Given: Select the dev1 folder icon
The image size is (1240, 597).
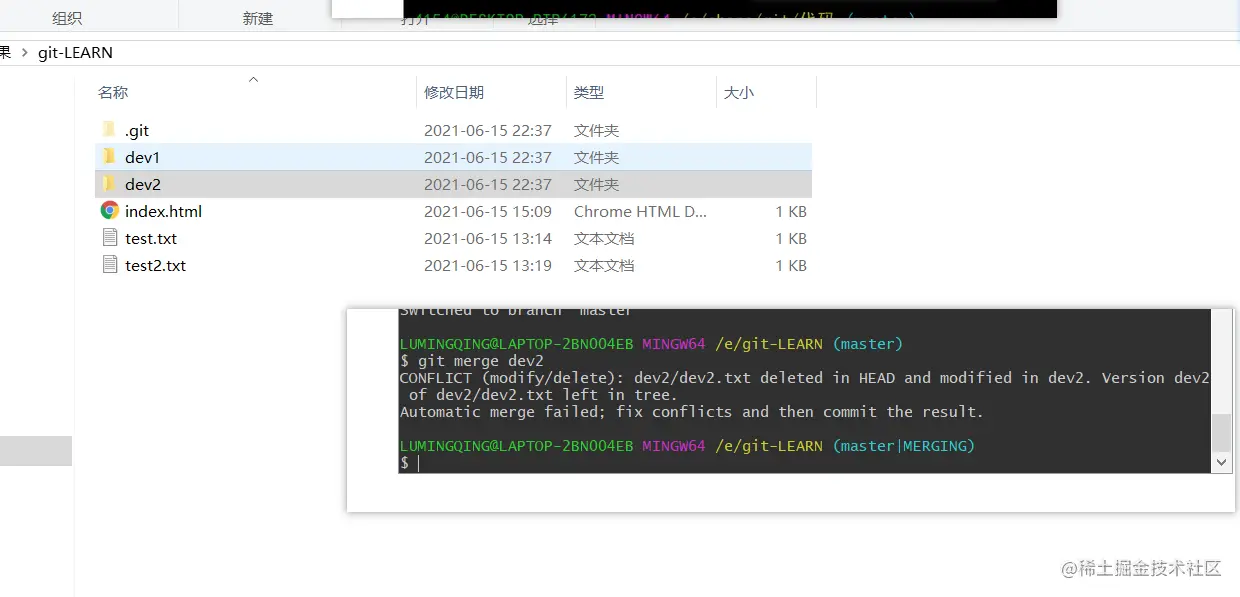Looking at the screenshot, I should point(109,157).
